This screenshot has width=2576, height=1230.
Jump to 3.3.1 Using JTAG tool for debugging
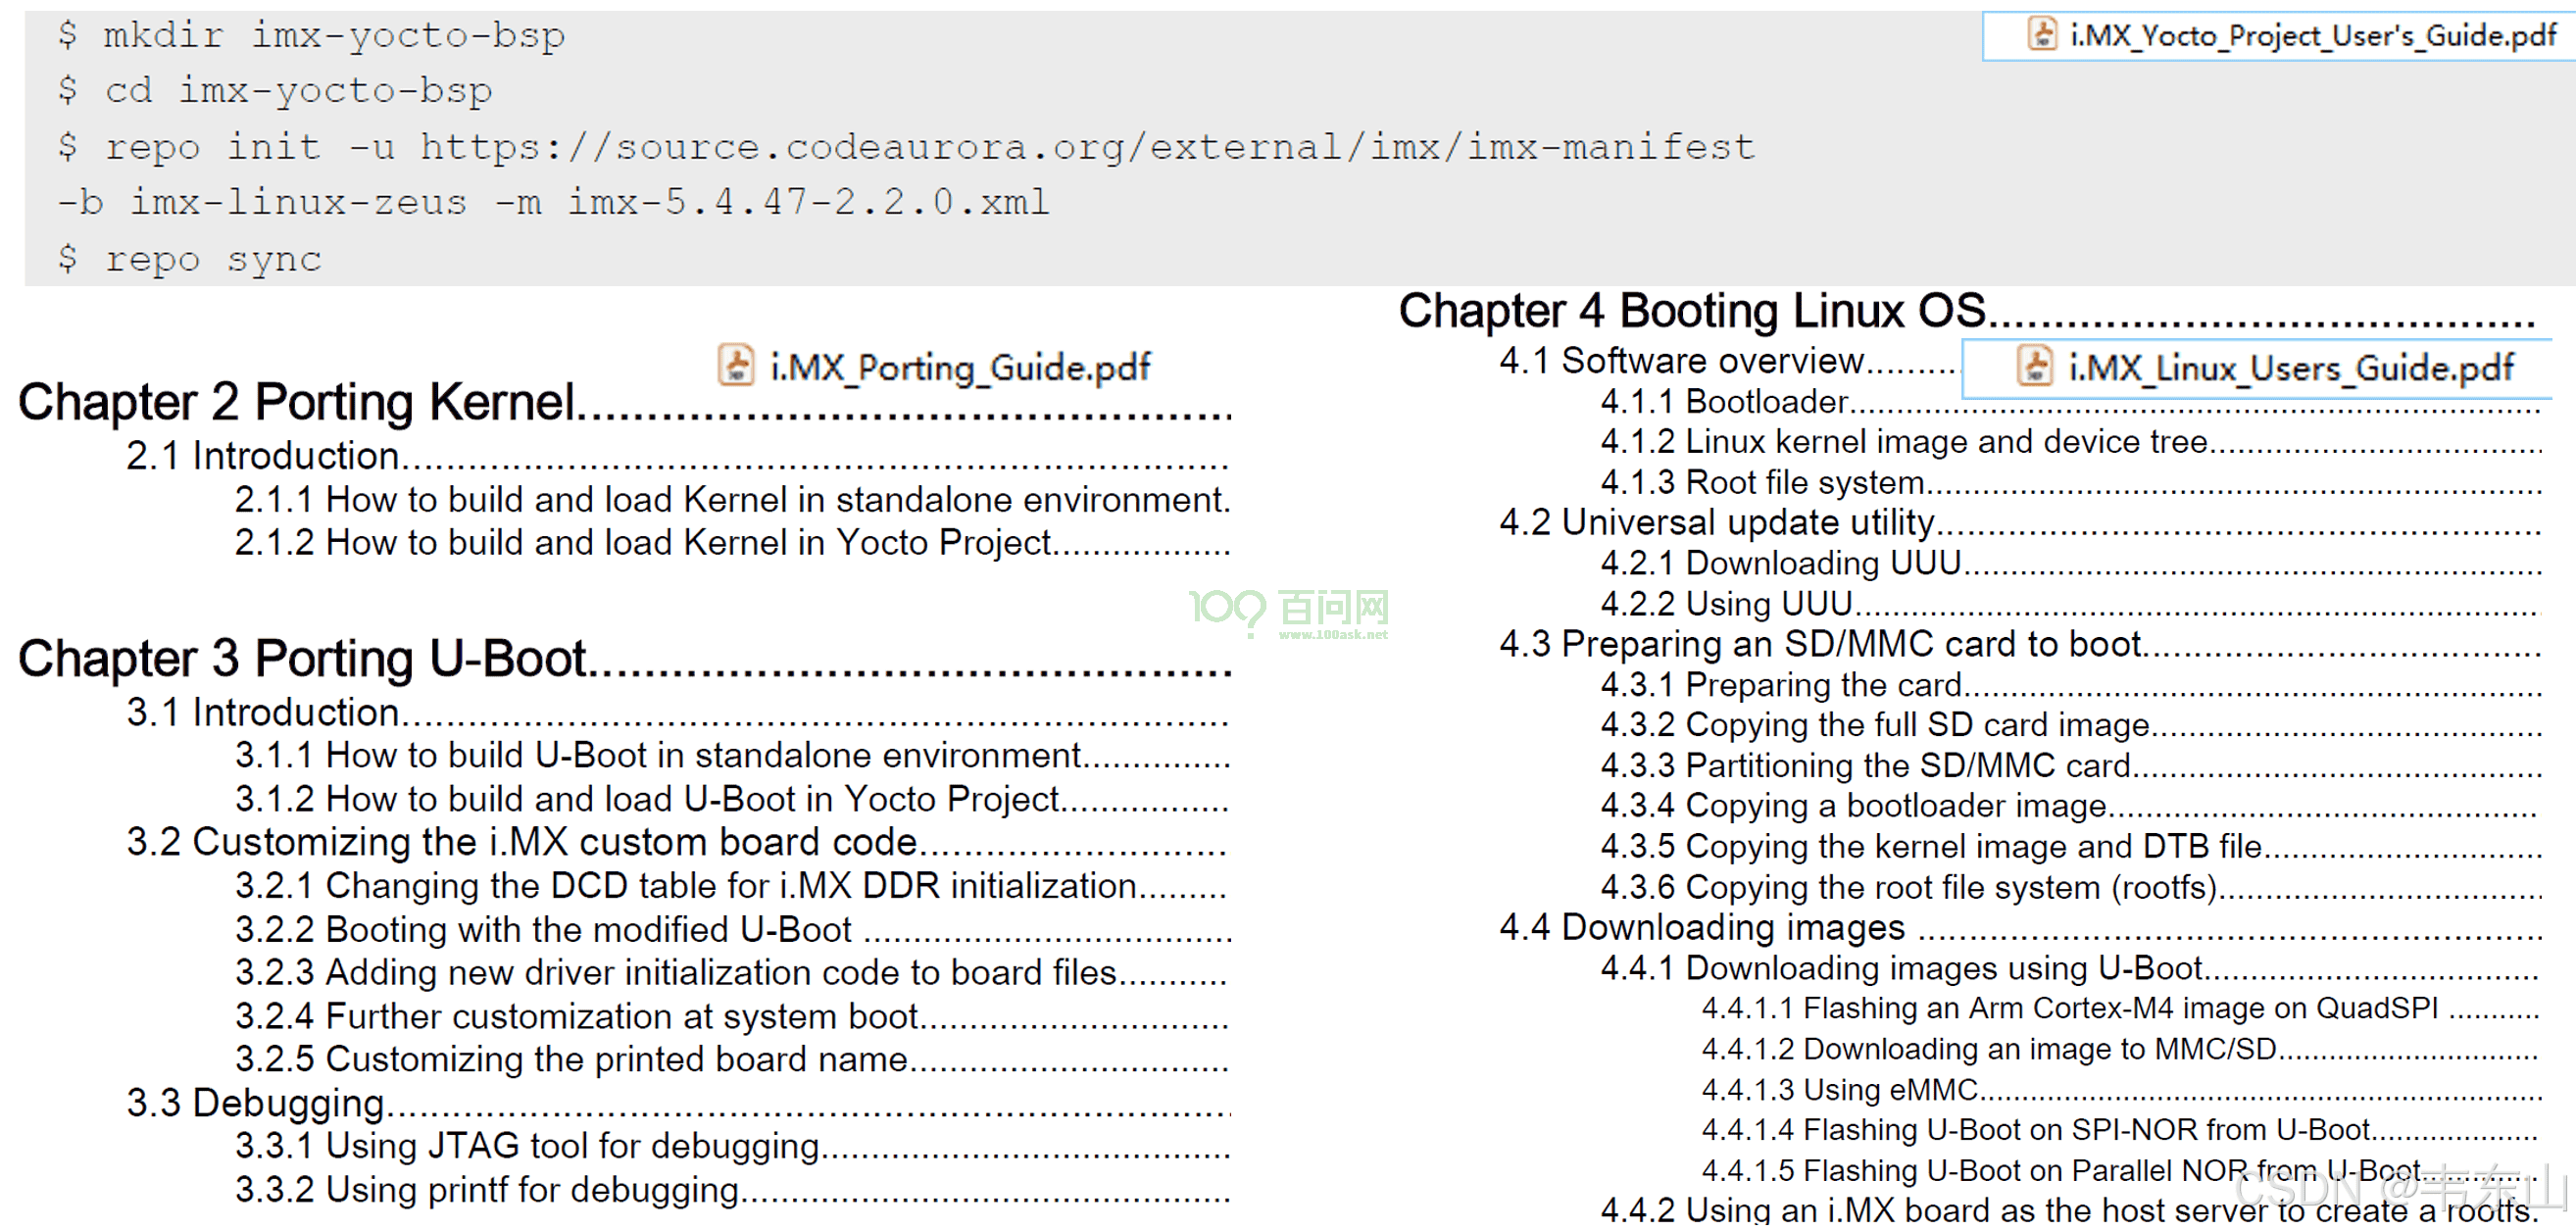[528, 1147]
